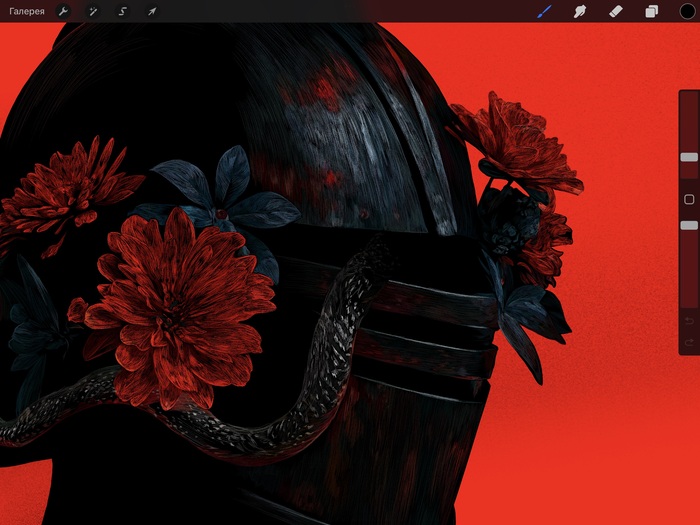Activate the Selection tool (S icon)
Viewport: 700px width, 525px height.
[122, 11]
